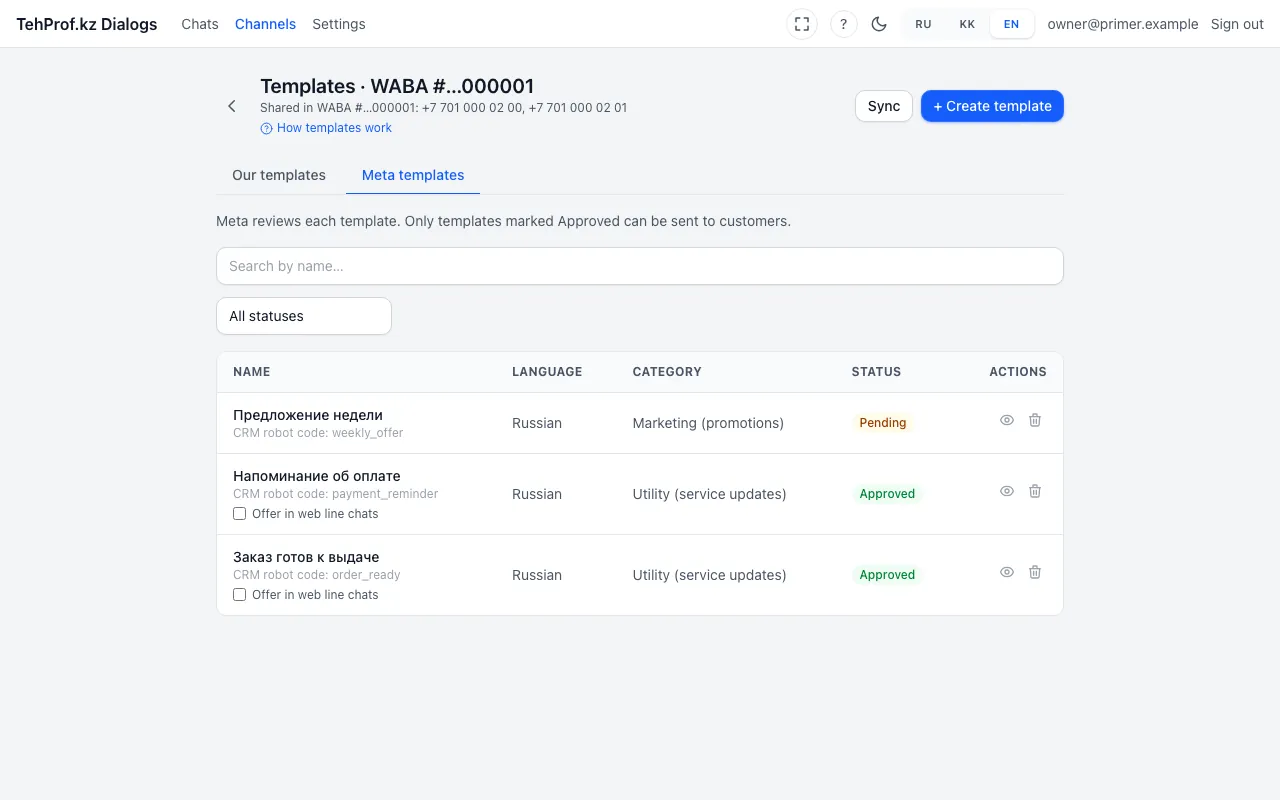Open the Chats section
The image size is (1280, 800).
coord(200,24)
